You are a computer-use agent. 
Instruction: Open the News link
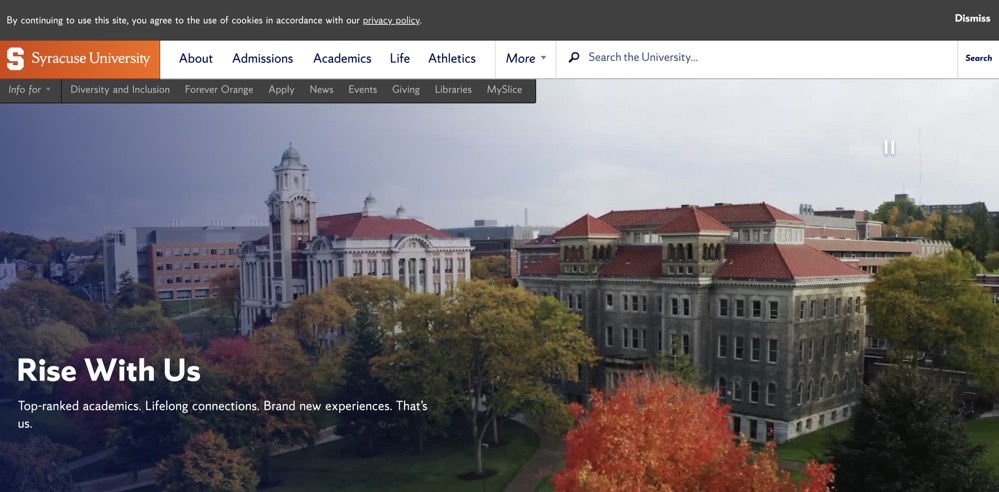click(321, 90)
